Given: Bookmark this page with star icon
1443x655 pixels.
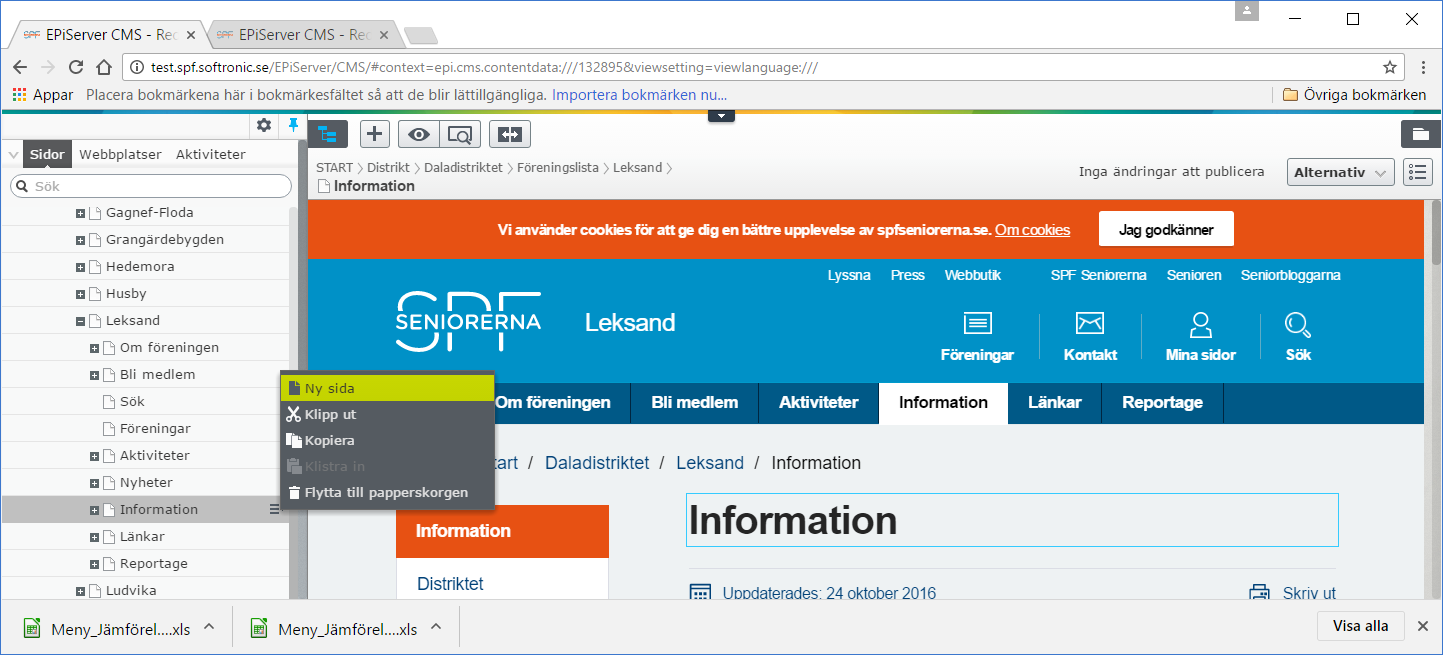Looking at the screenshot, I should pos(1390,68).
